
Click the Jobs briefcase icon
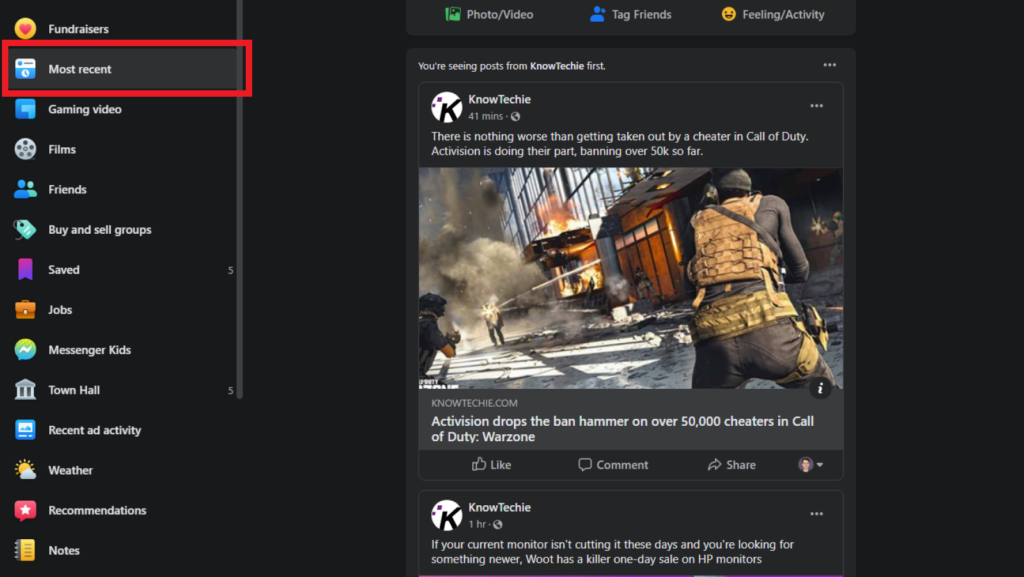tap(26, 310)
